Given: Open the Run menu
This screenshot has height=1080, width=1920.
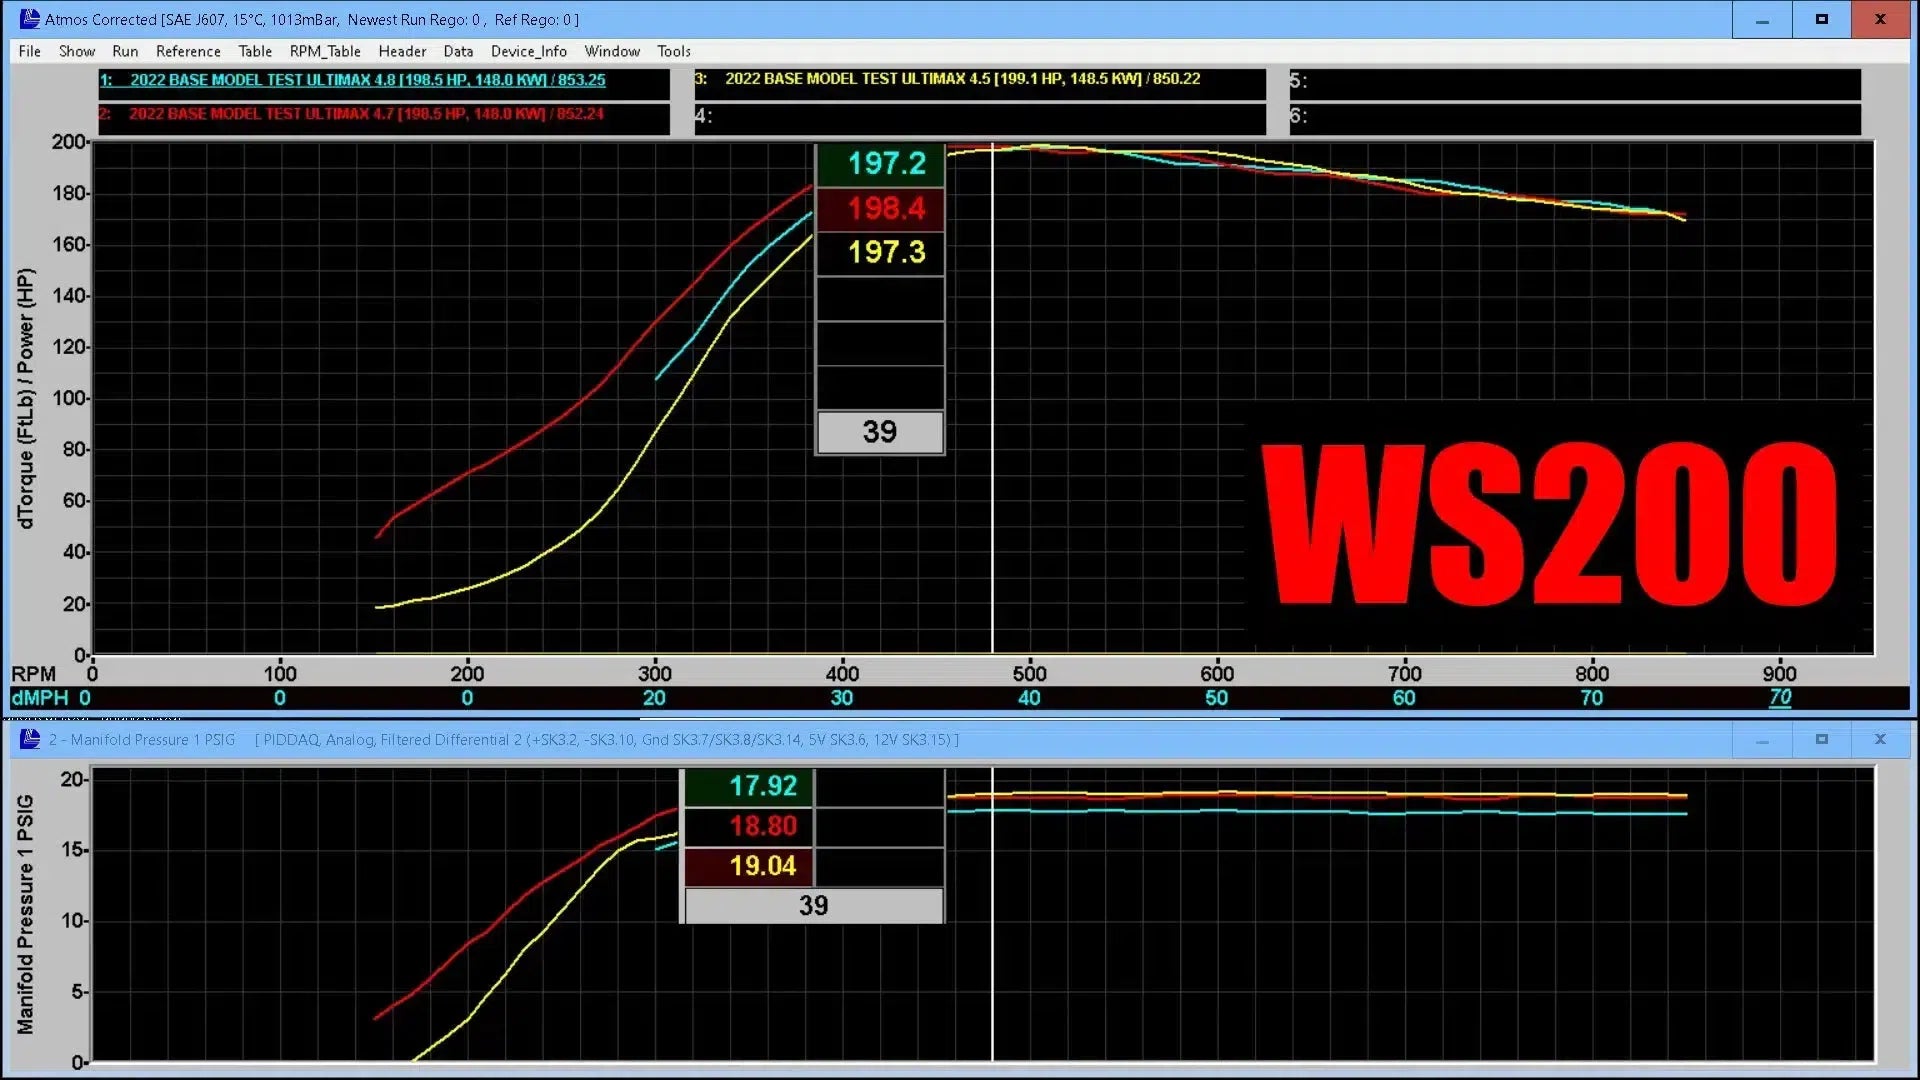Looking at the screenshot, I should (x=125, y=51).
